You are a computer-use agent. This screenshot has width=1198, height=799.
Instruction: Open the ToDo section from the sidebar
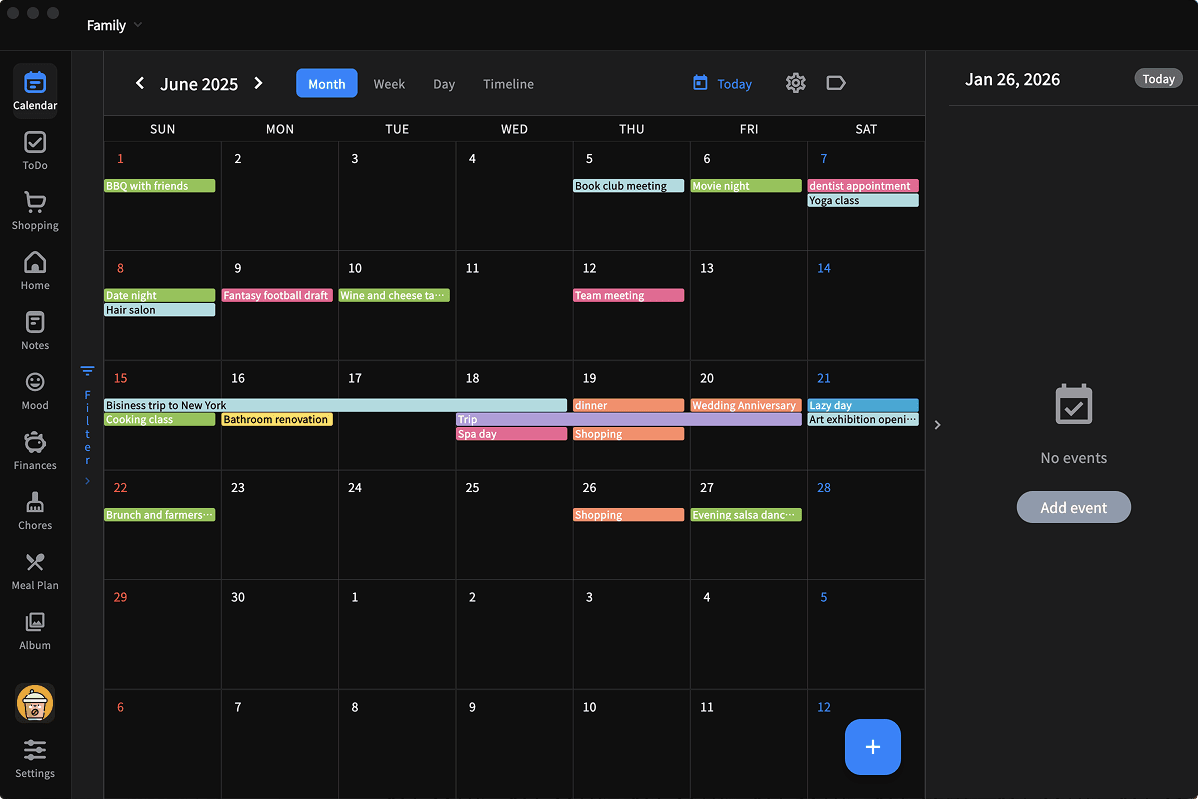click(x=34, y=150)
